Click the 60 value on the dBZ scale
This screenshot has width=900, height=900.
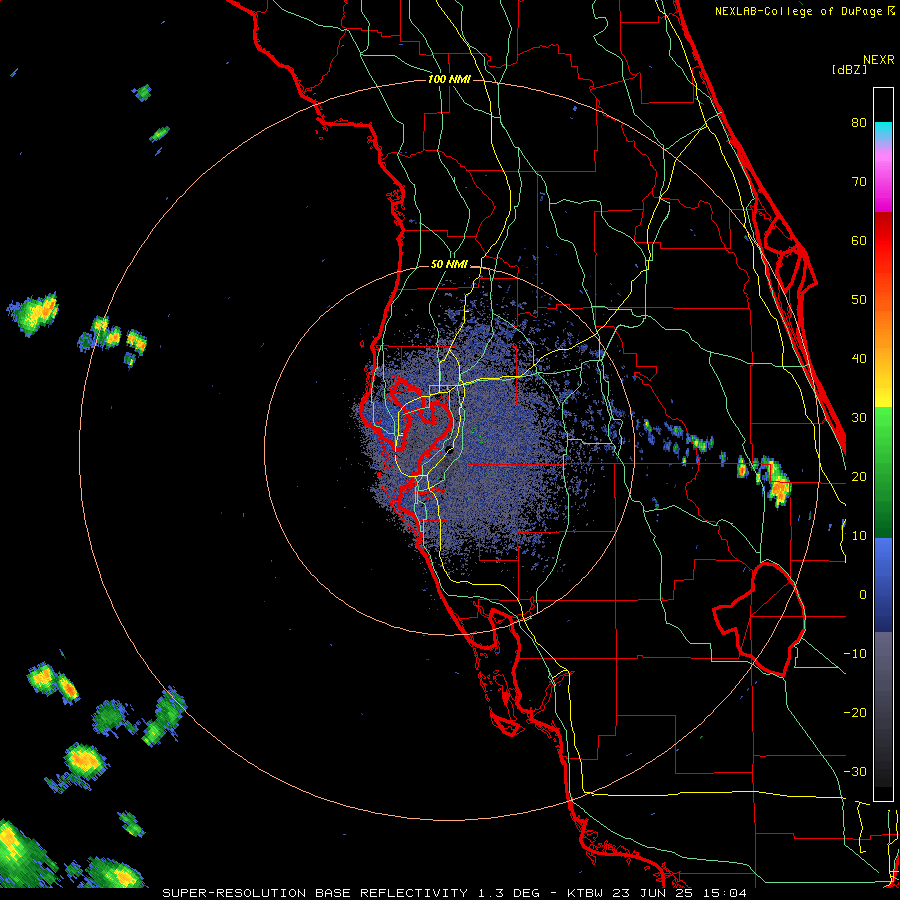point(859,241)
